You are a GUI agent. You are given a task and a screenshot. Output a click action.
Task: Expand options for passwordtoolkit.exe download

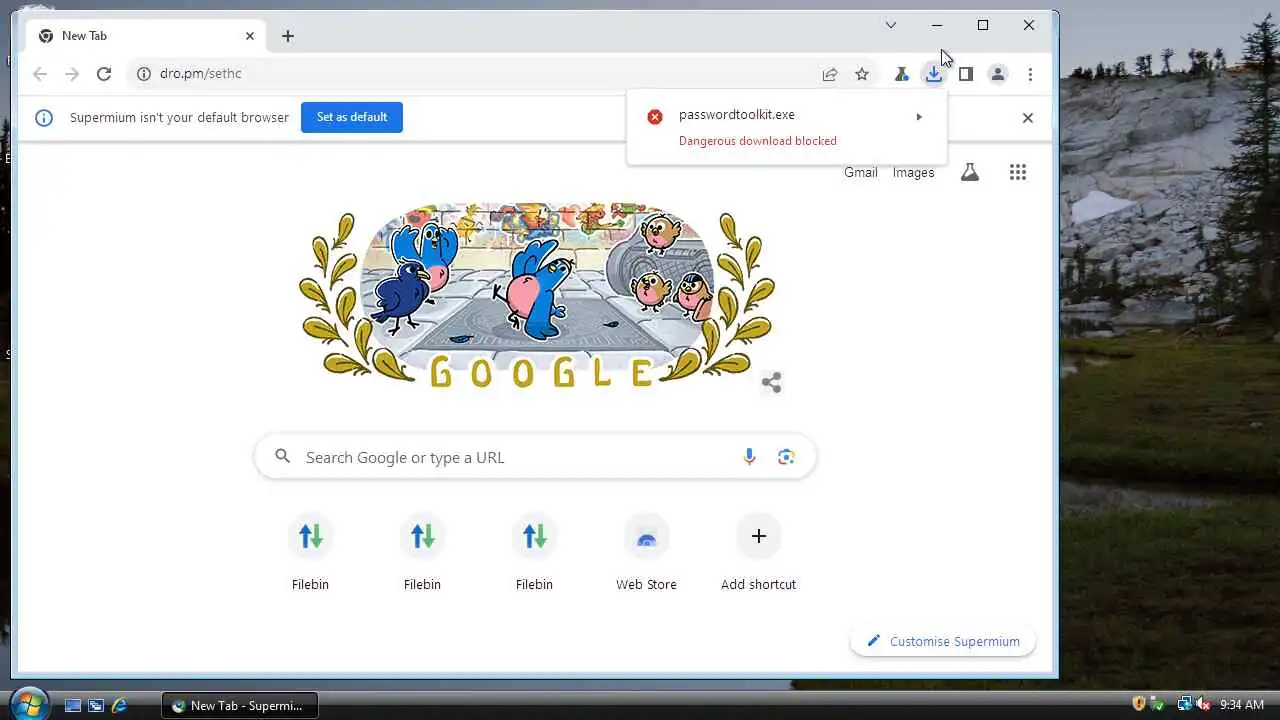tap(918, 117)
